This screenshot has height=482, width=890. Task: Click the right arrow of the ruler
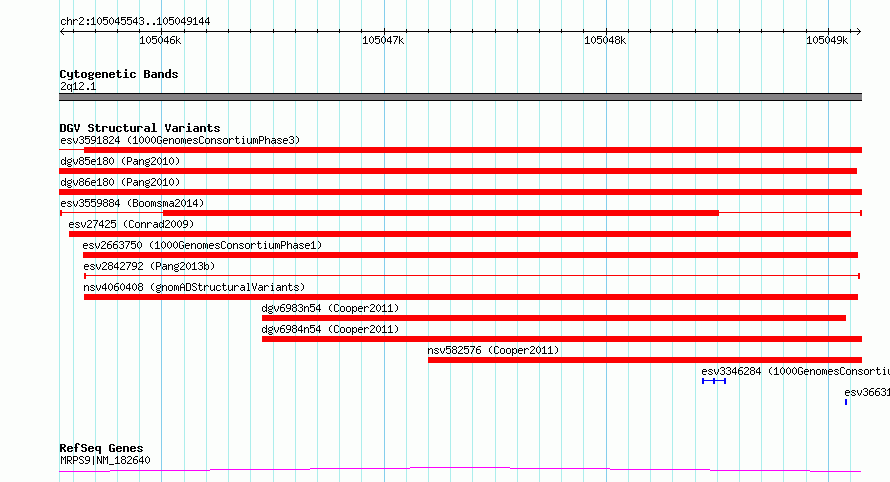tap(858, 32)
